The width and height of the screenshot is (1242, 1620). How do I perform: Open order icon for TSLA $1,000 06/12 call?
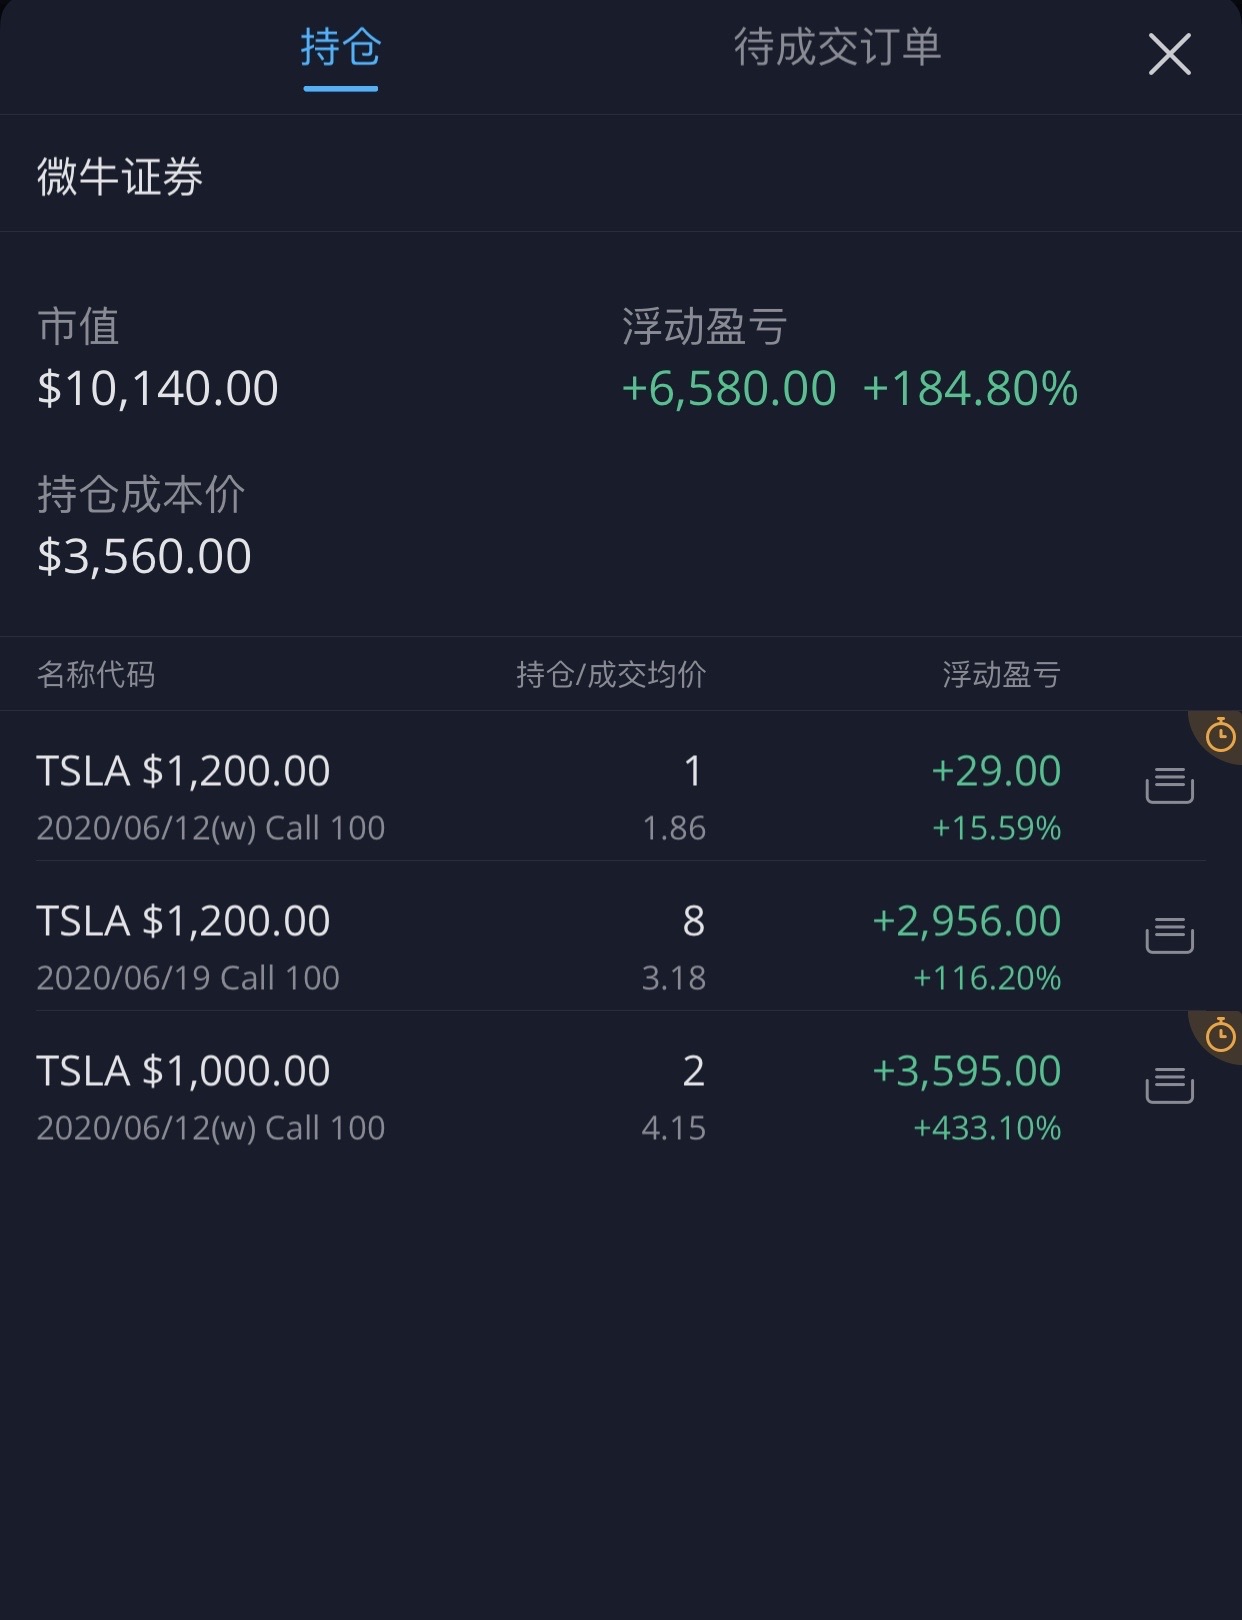[1169, 1086]
